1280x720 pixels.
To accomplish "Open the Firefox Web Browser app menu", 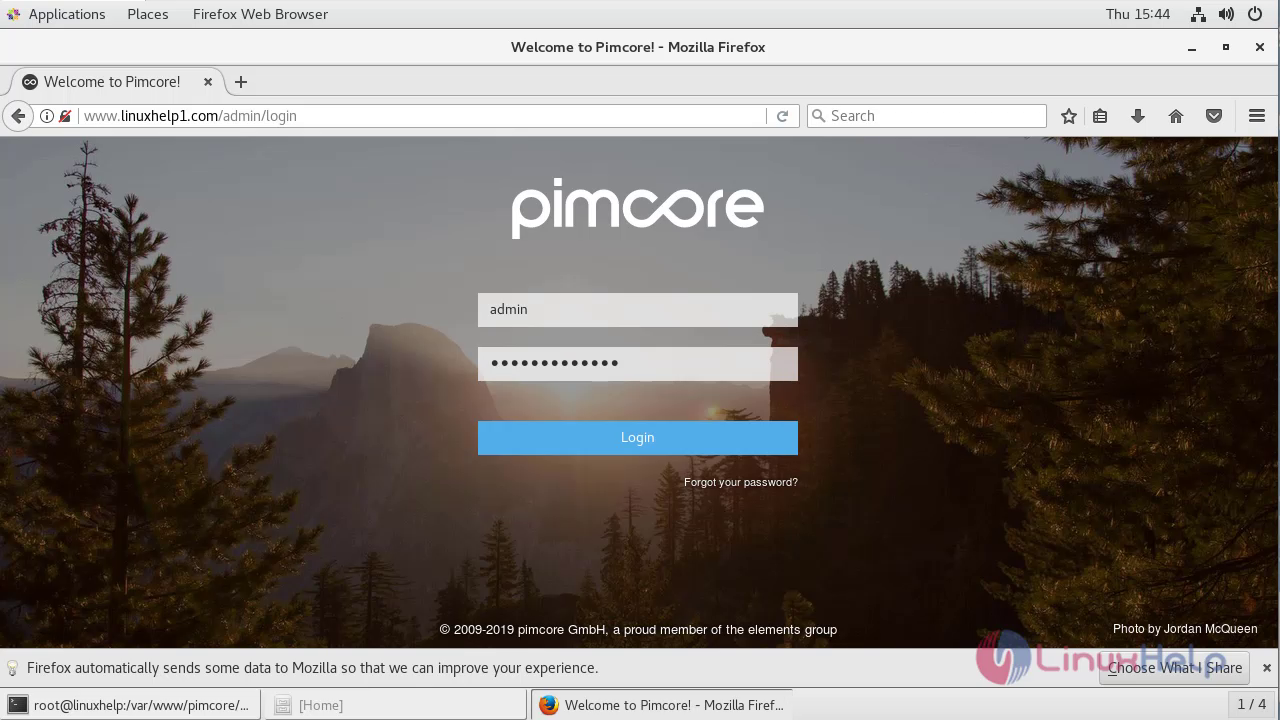I will 260,14.
